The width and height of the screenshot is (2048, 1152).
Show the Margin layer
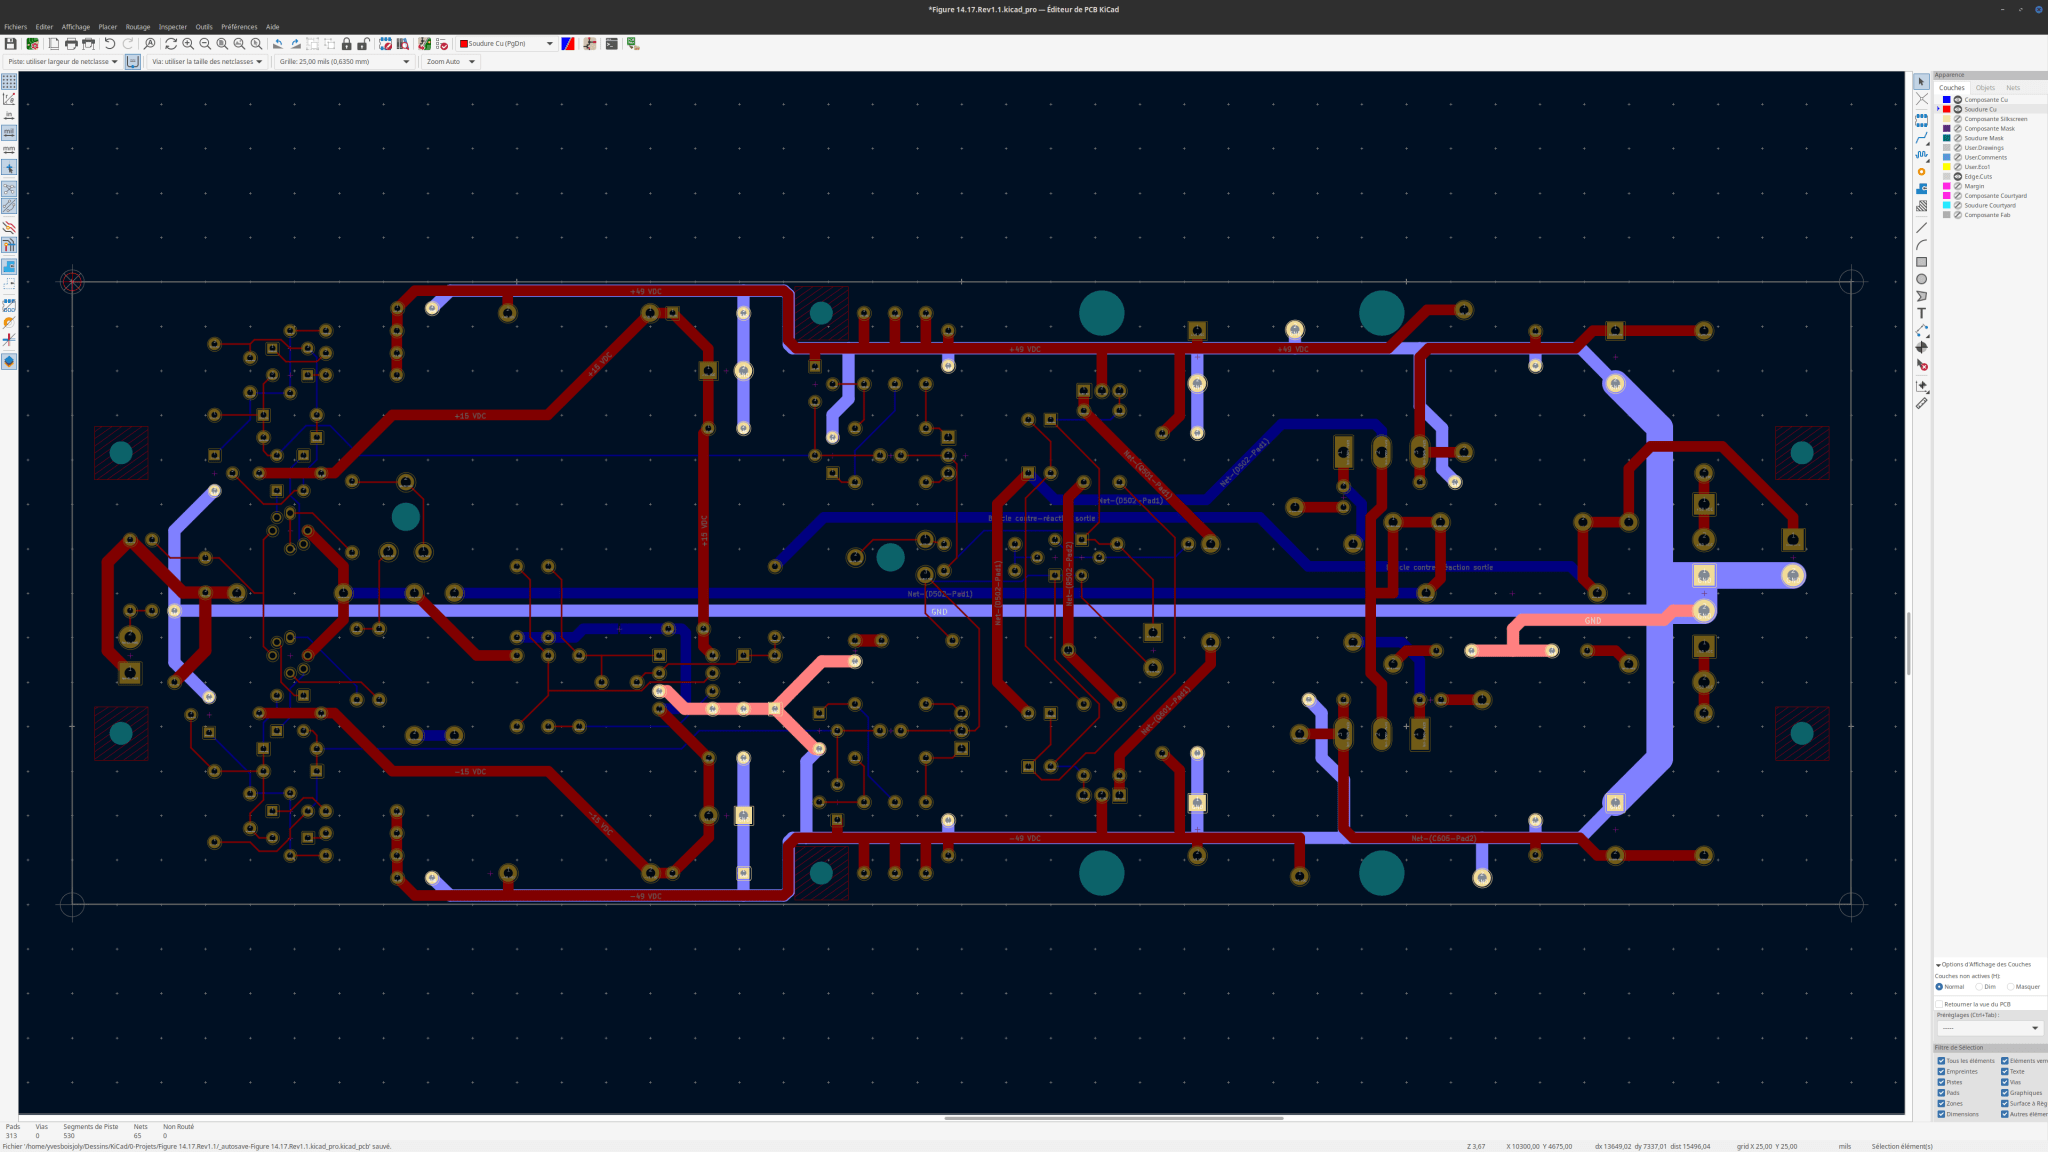pos(1958,186)
